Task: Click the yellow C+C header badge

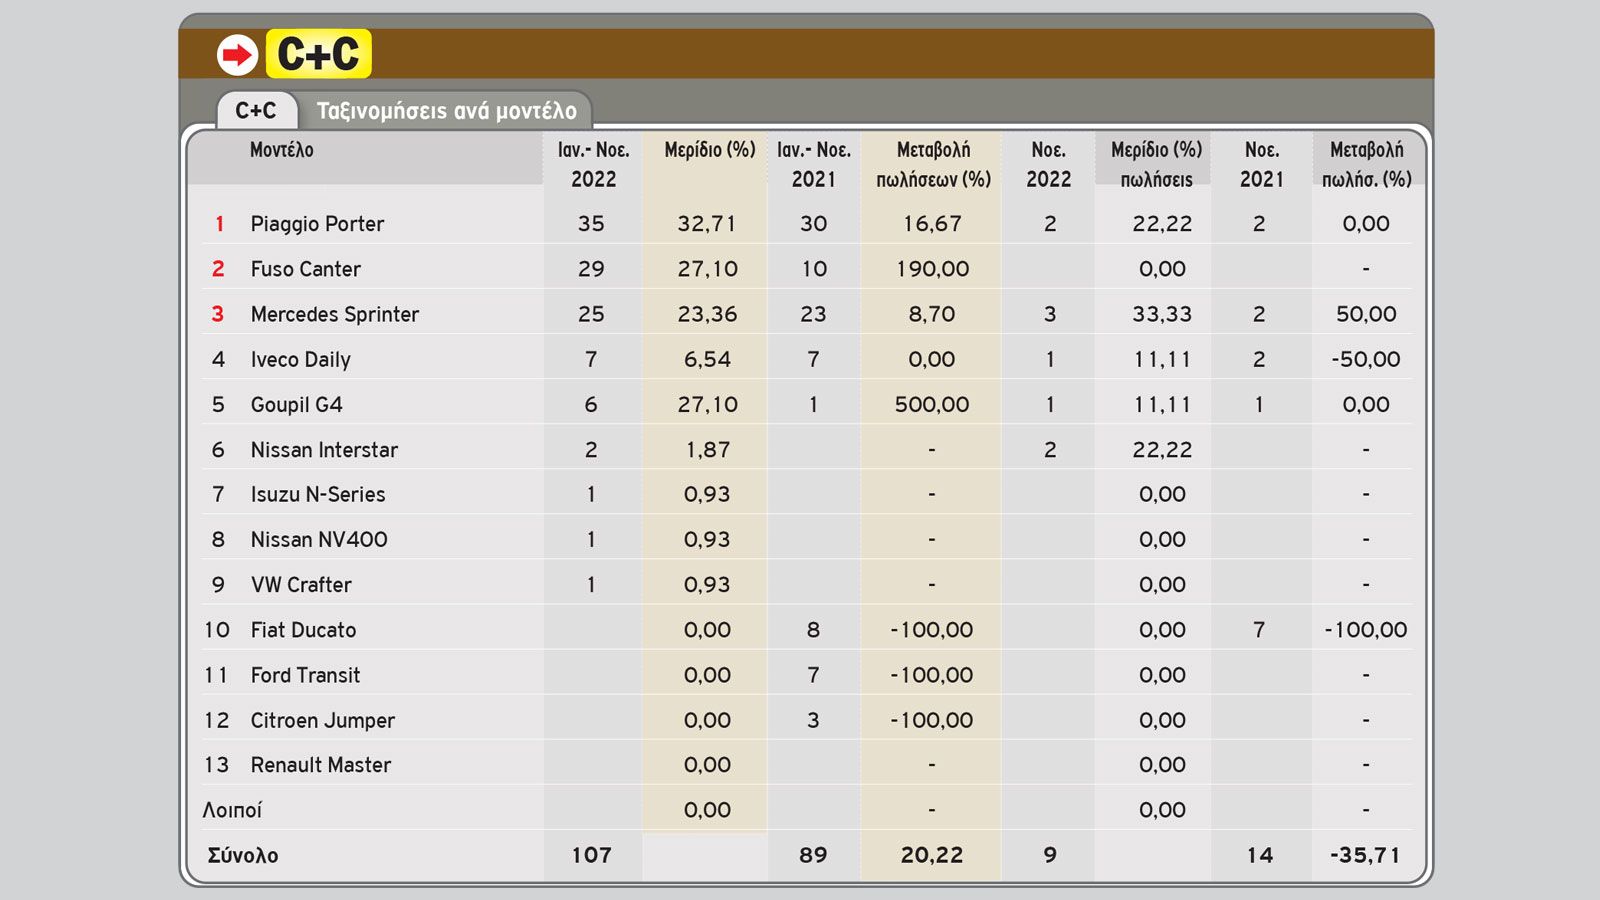Action: click(x=319, y=54)
